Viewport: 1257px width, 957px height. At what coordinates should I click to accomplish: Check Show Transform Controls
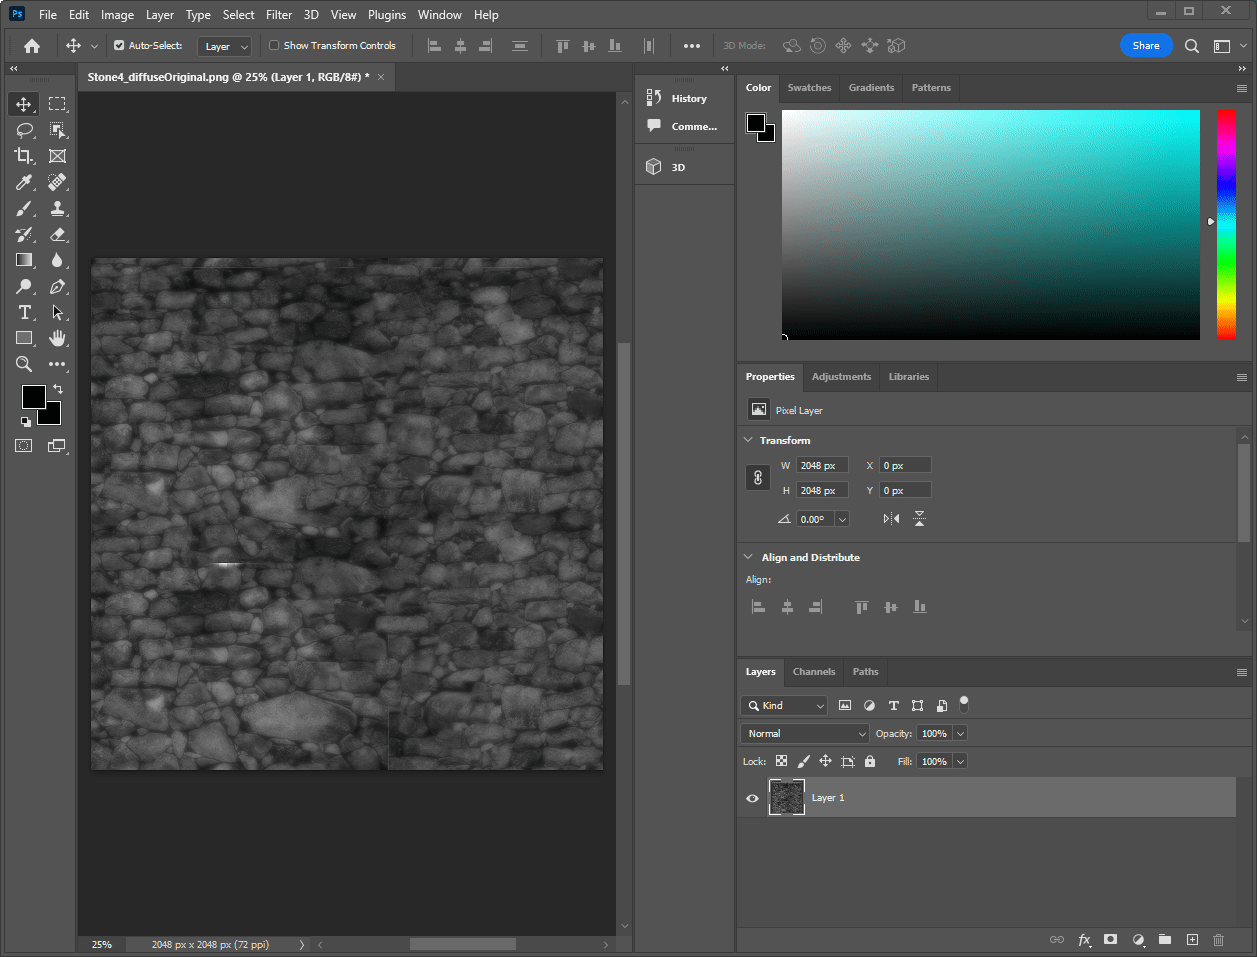tap(273, 45)
